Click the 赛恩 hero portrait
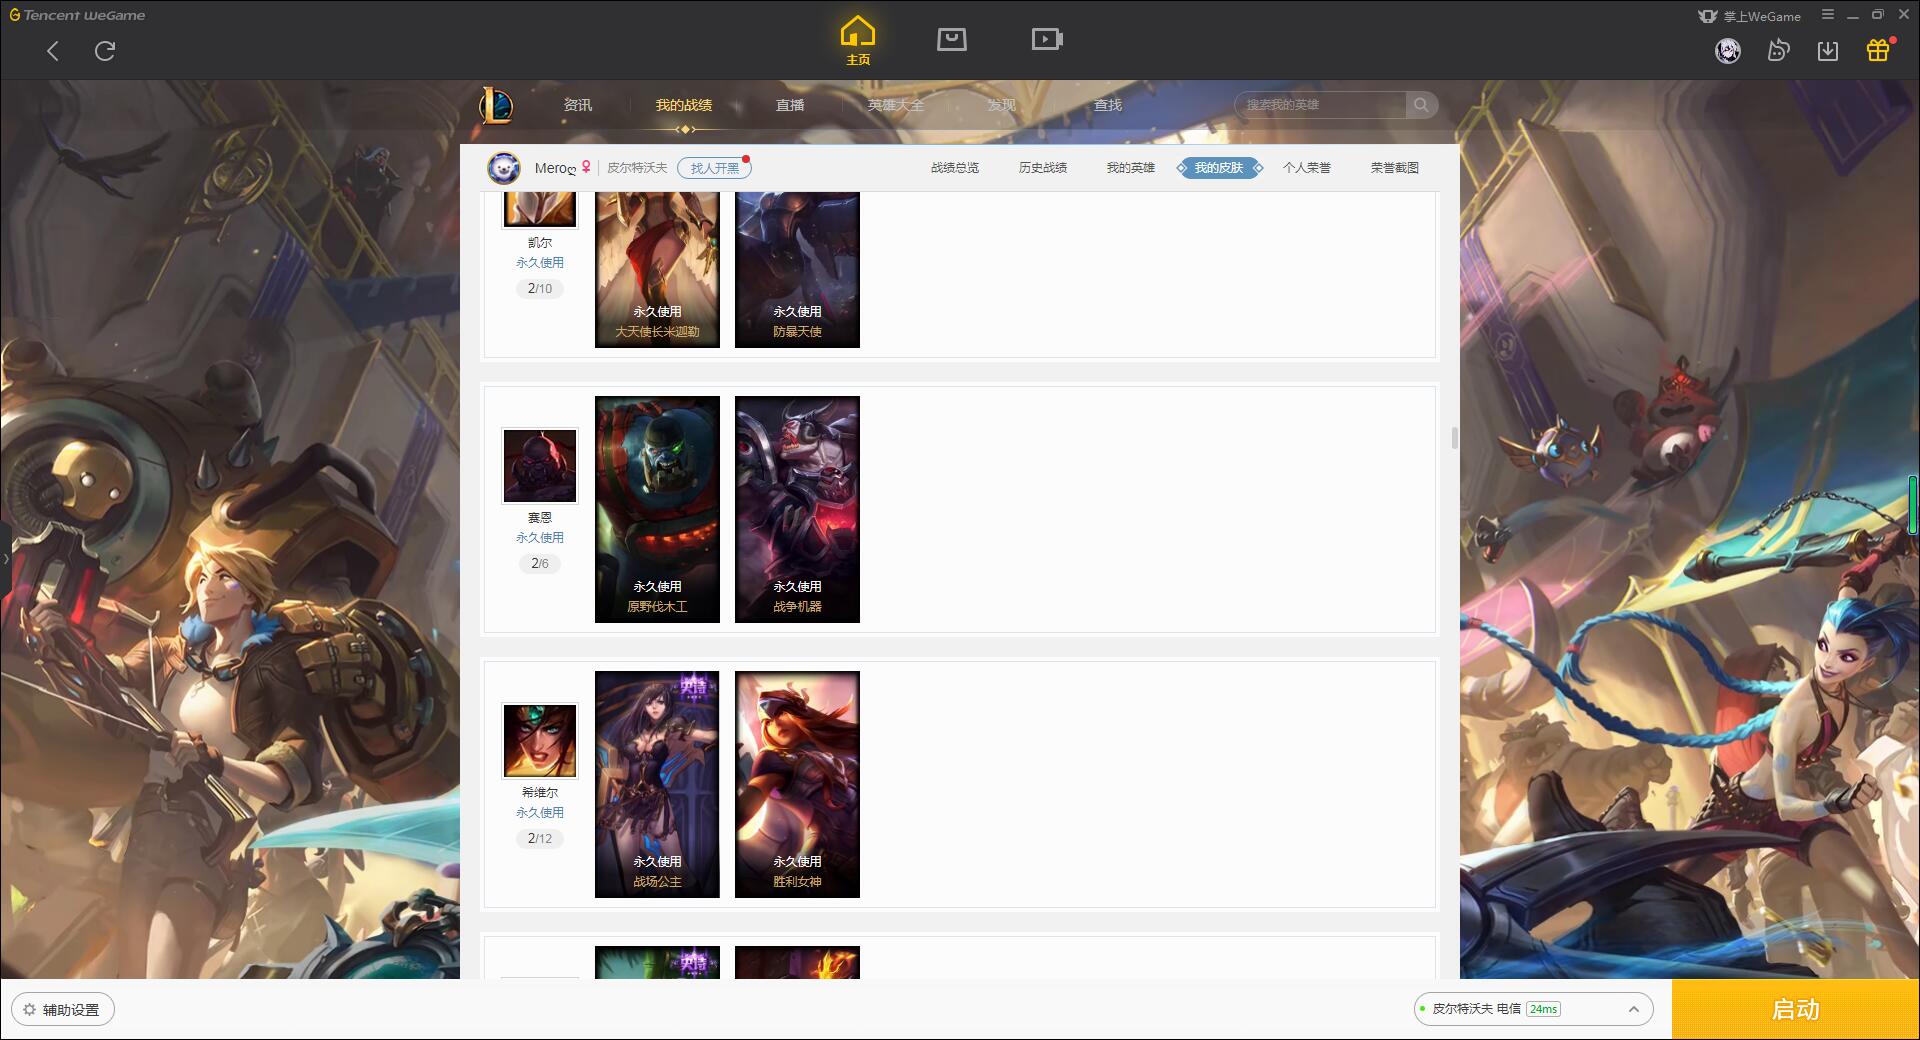This screenshot has width=1920, height=1040. [540, 466]
